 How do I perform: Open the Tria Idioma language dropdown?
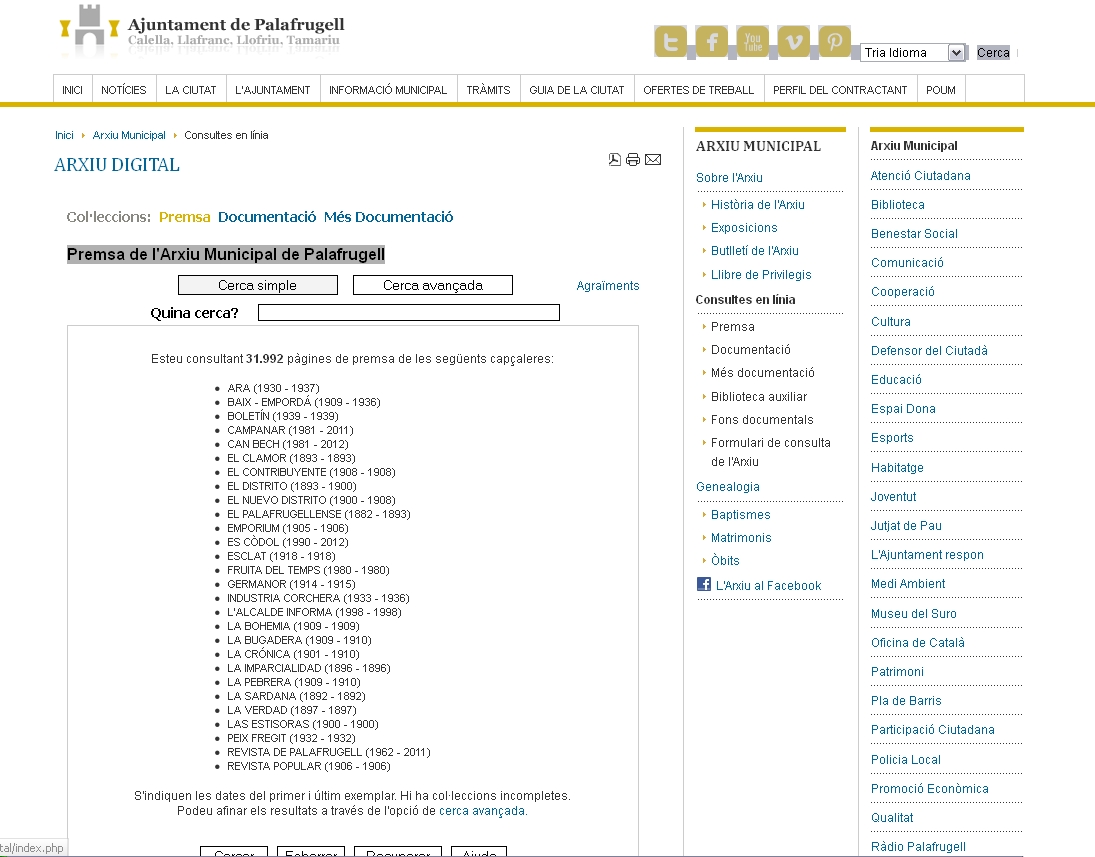click(913, 53)
